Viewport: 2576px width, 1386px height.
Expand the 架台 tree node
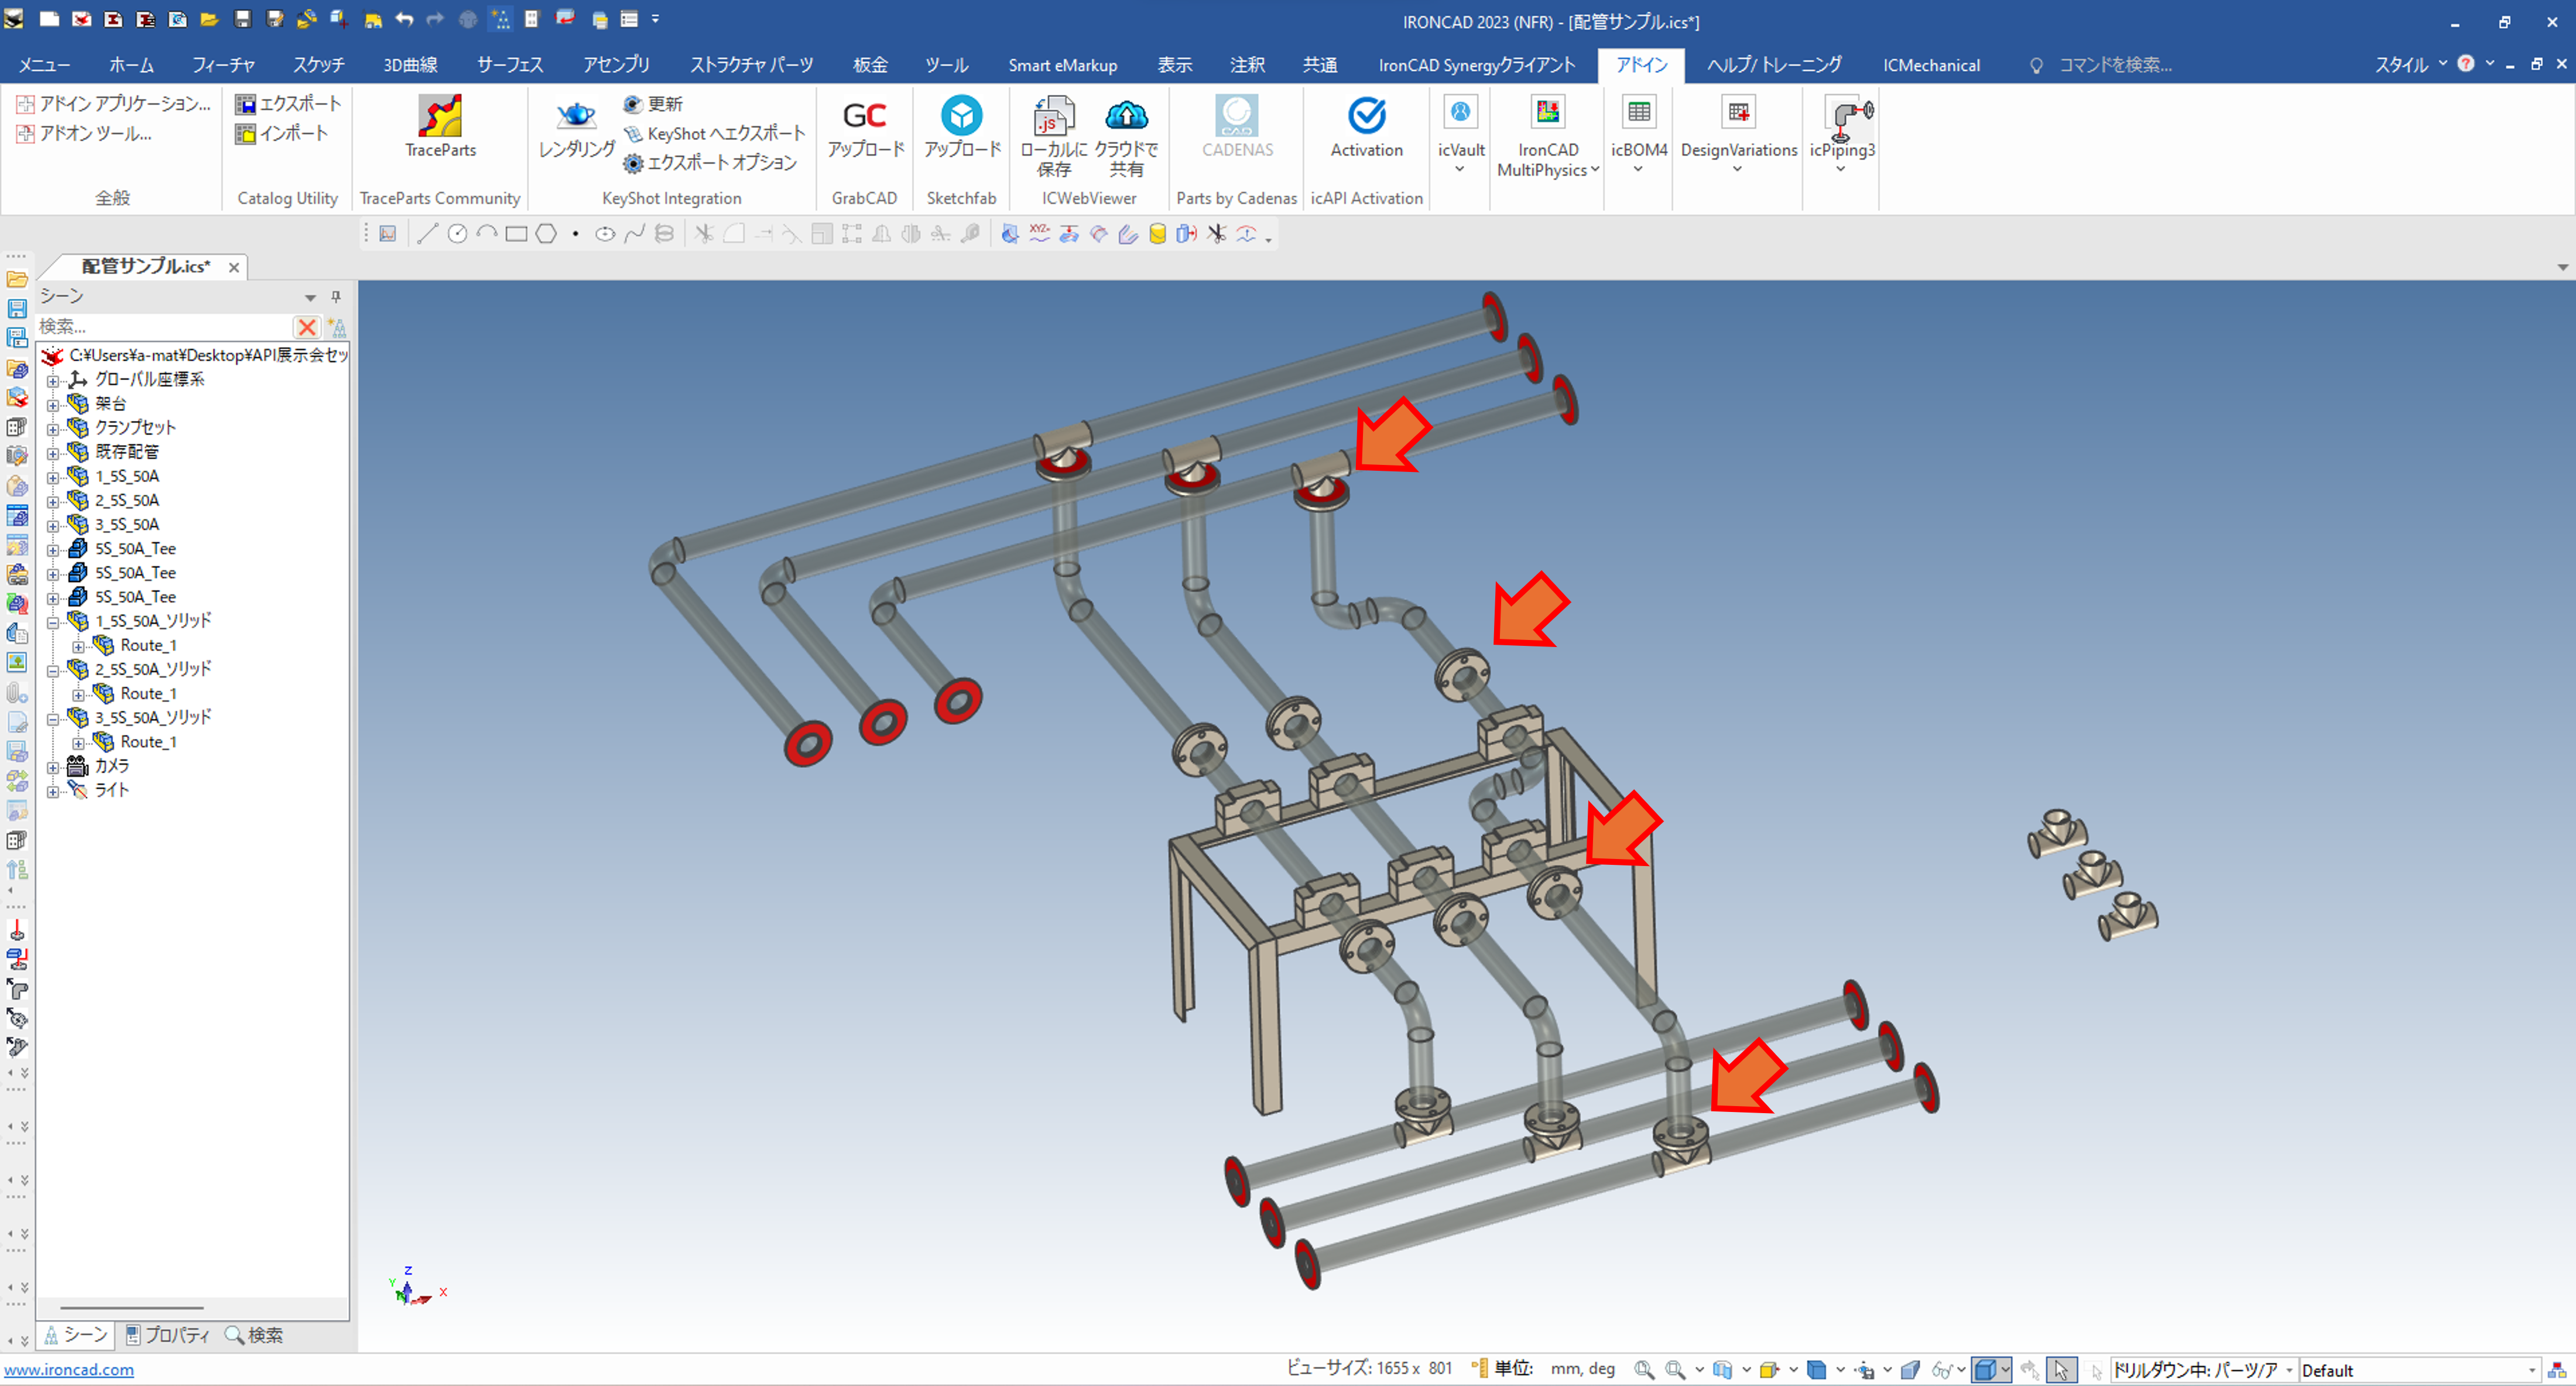tap(53, 405)
